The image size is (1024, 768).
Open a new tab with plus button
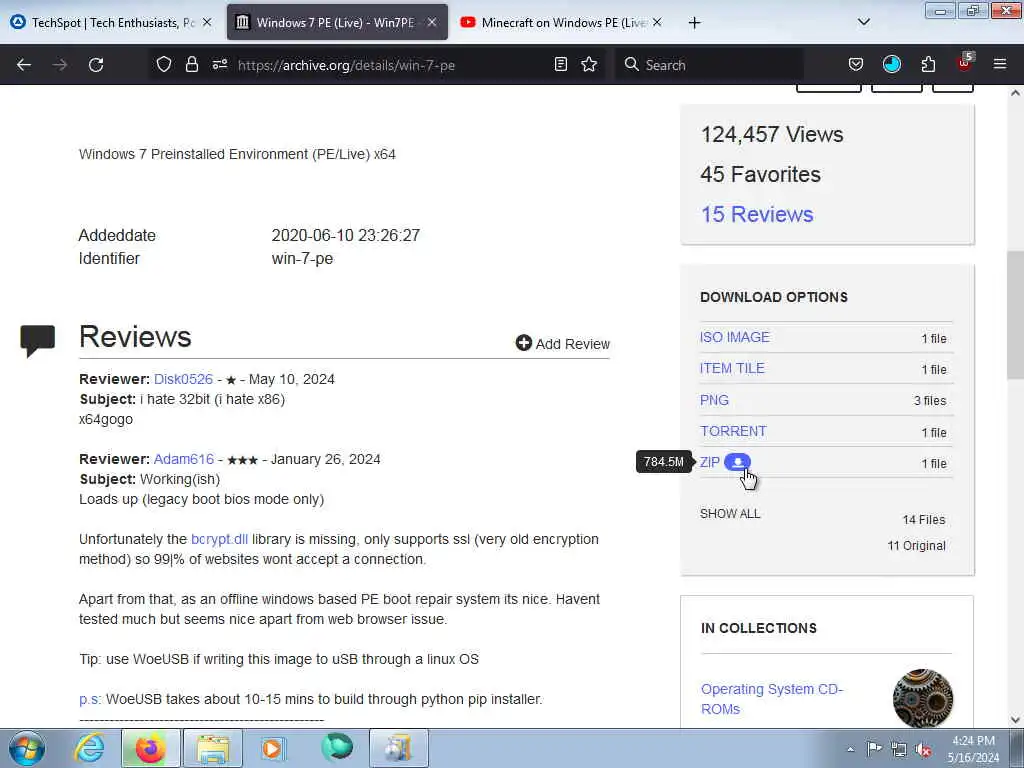(x=694, y=23)
